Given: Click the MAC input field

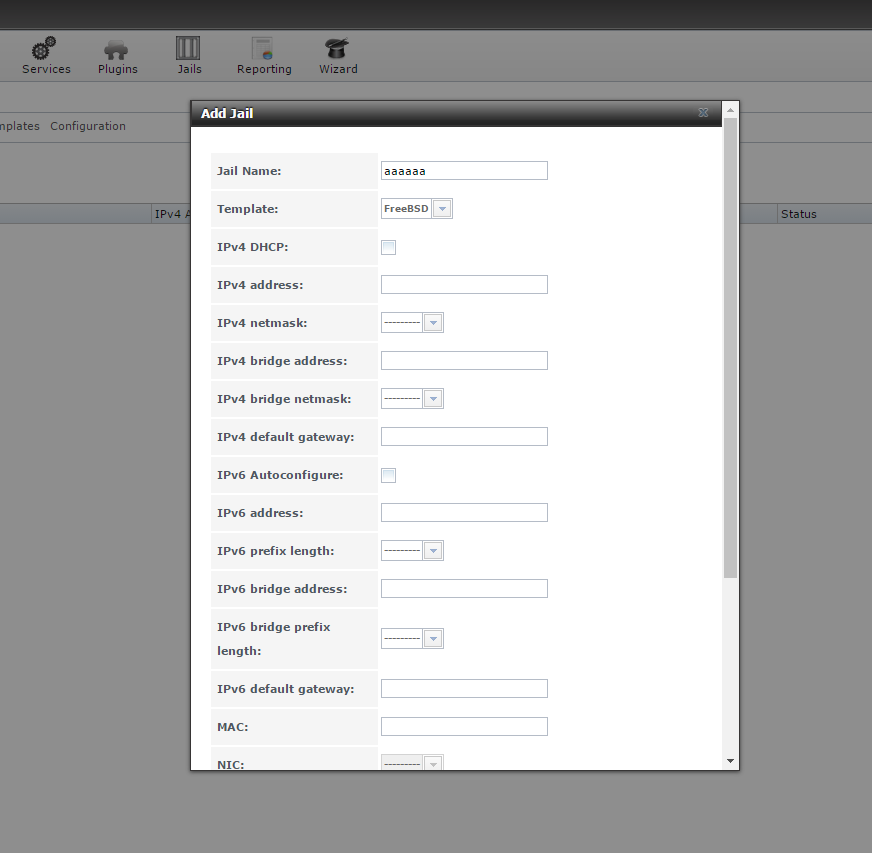Looking at the screenshot, I should tap(464, 727).
